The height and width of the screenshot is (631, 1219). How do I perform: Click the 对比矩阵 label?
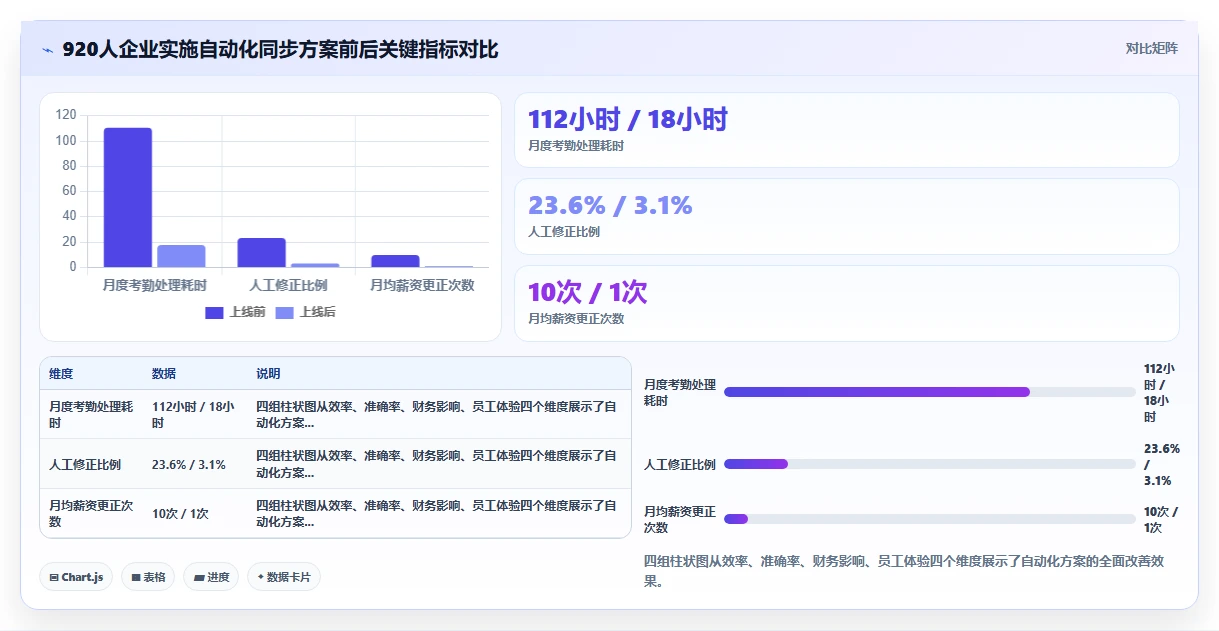coord(1151,48)
